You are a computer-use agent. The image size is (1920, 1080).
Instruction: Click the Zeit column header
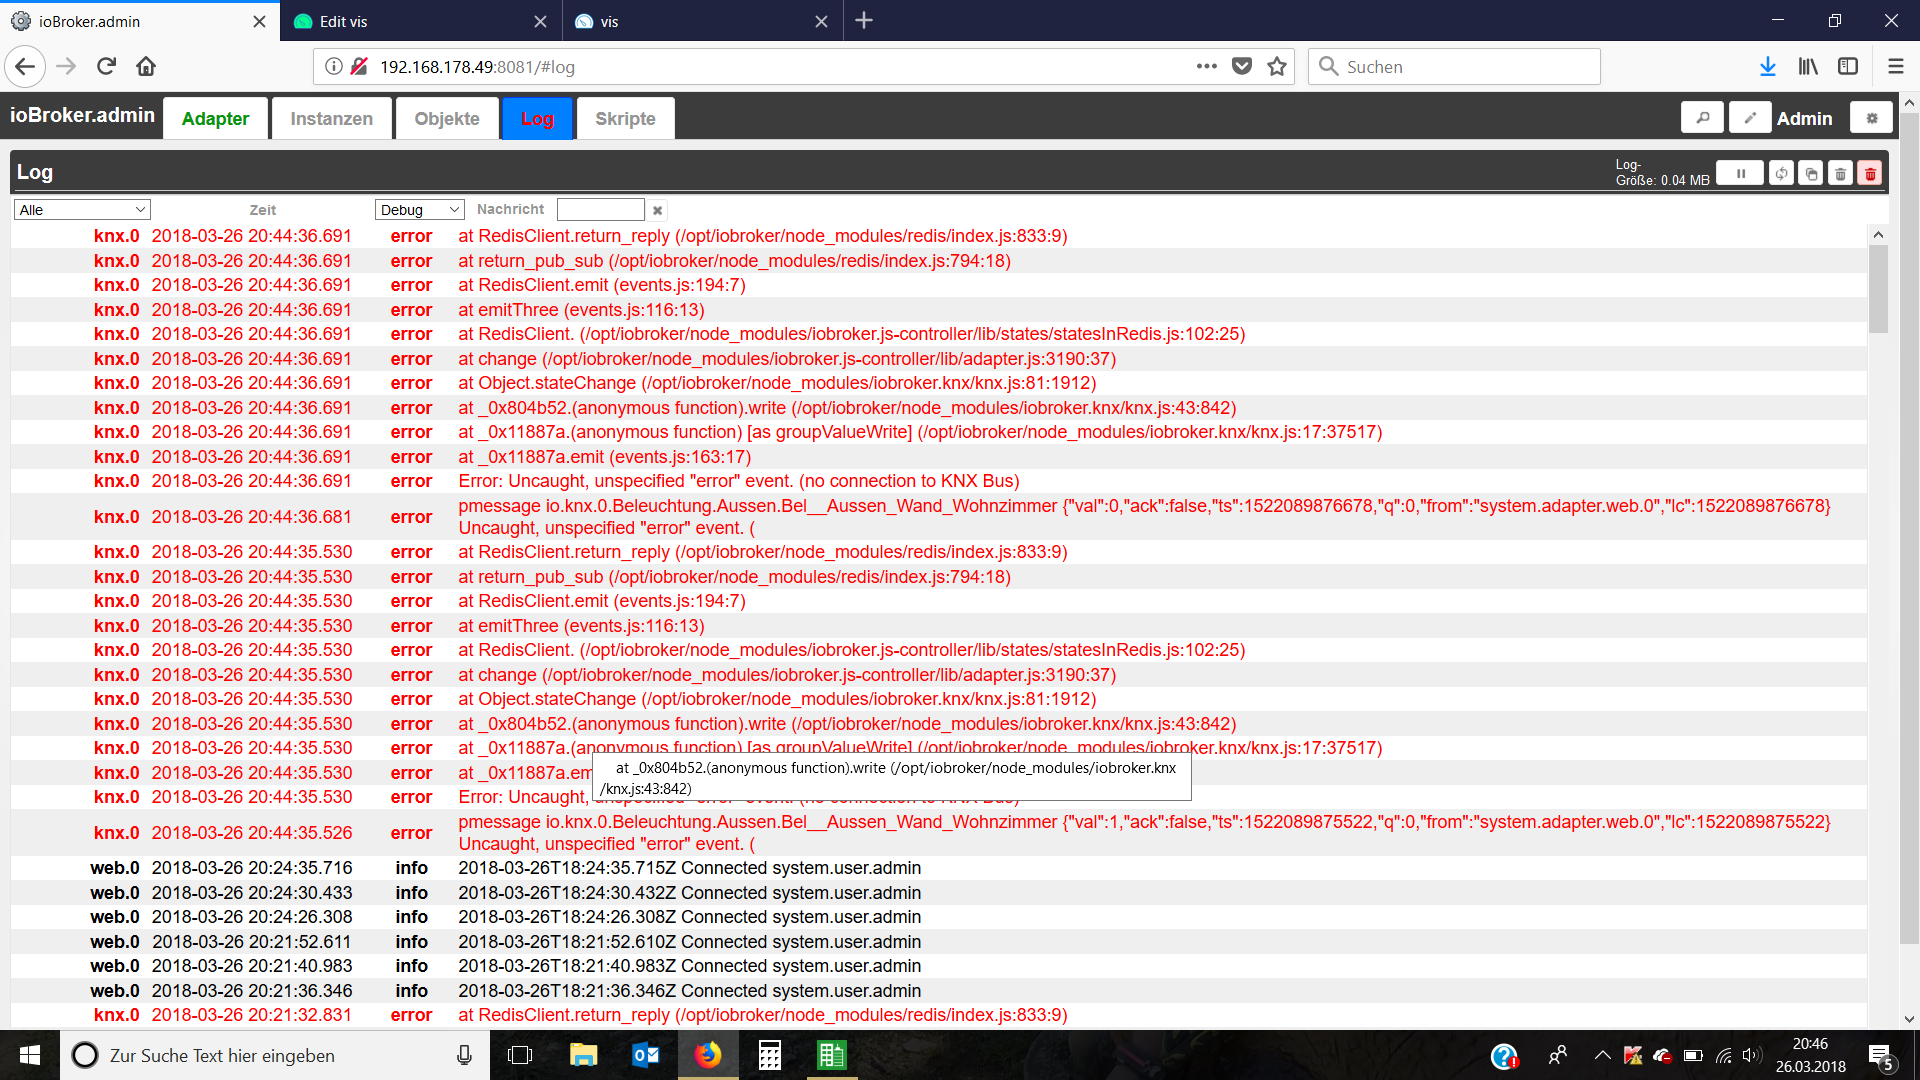point(263,210)
